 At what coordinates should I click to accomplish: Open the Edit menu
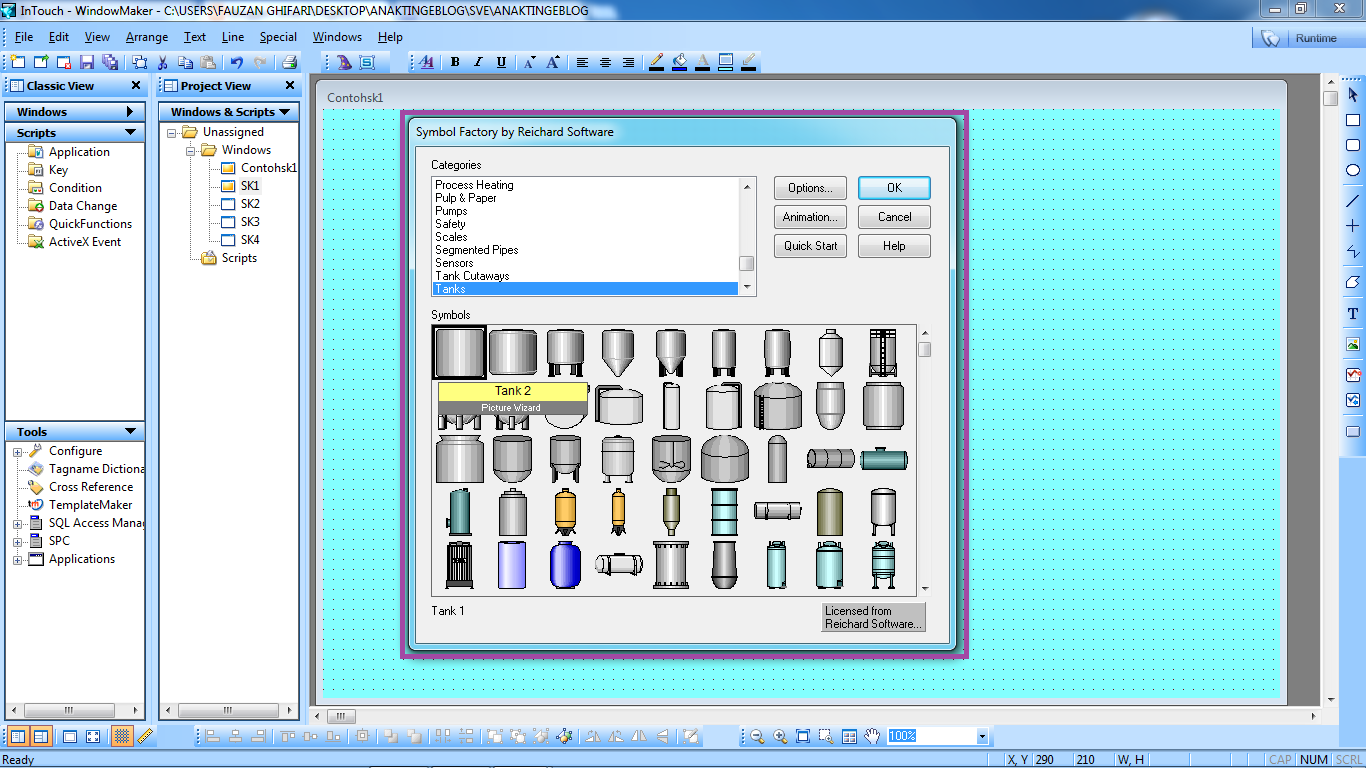[59, 37]
